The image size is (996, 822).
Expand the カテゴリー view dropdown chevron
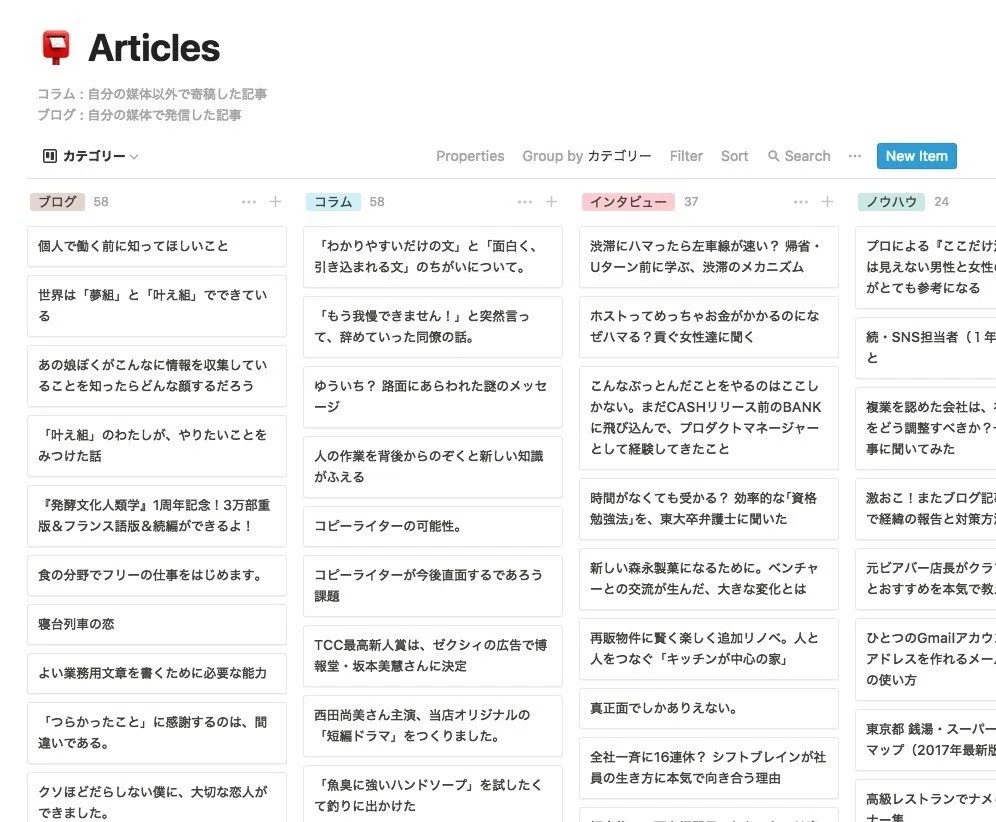(134, 156)
